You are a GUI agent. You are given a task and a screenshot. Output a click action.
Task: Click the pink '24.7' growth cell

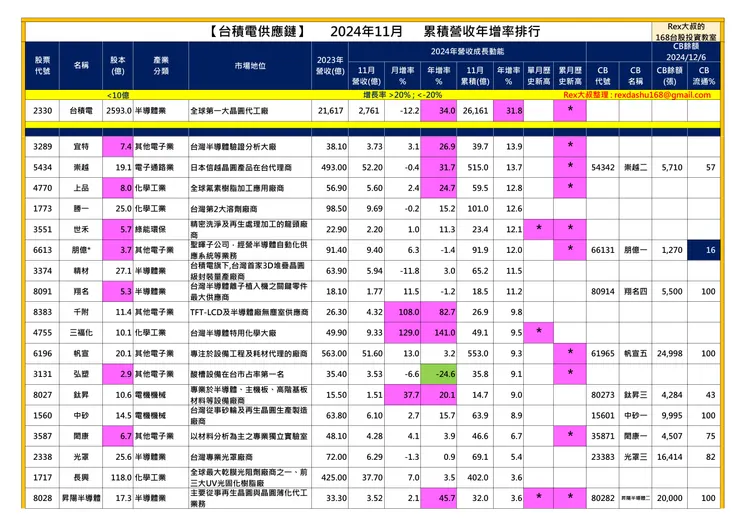pyautogui.click(x=438, y=188)
